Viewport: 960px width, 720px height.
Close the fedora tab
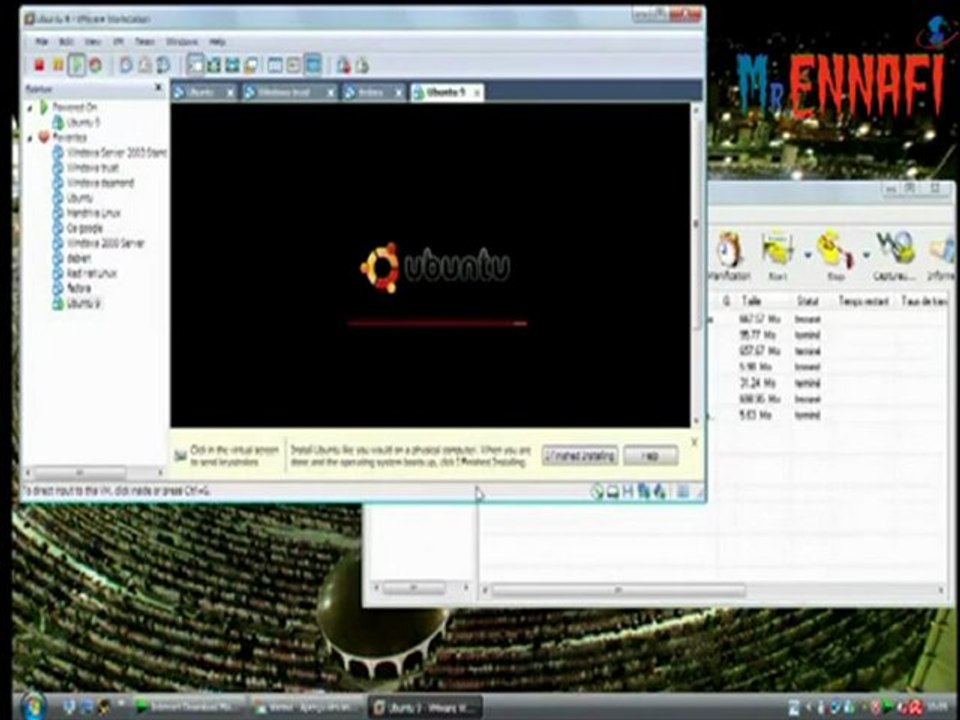(x=399, y=92)
